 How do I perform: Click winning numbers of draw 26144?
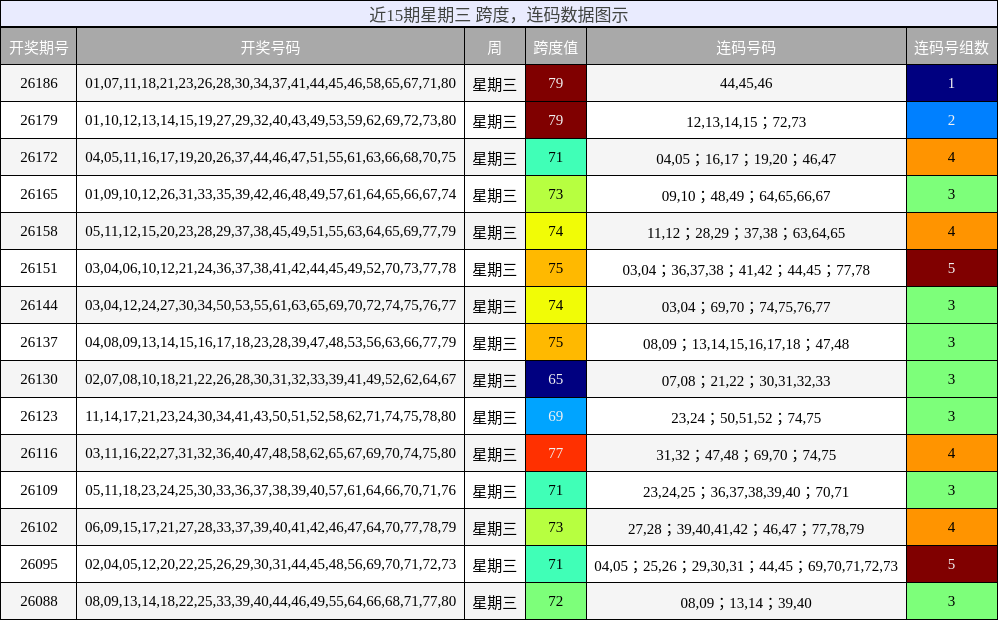pos(271,305)
